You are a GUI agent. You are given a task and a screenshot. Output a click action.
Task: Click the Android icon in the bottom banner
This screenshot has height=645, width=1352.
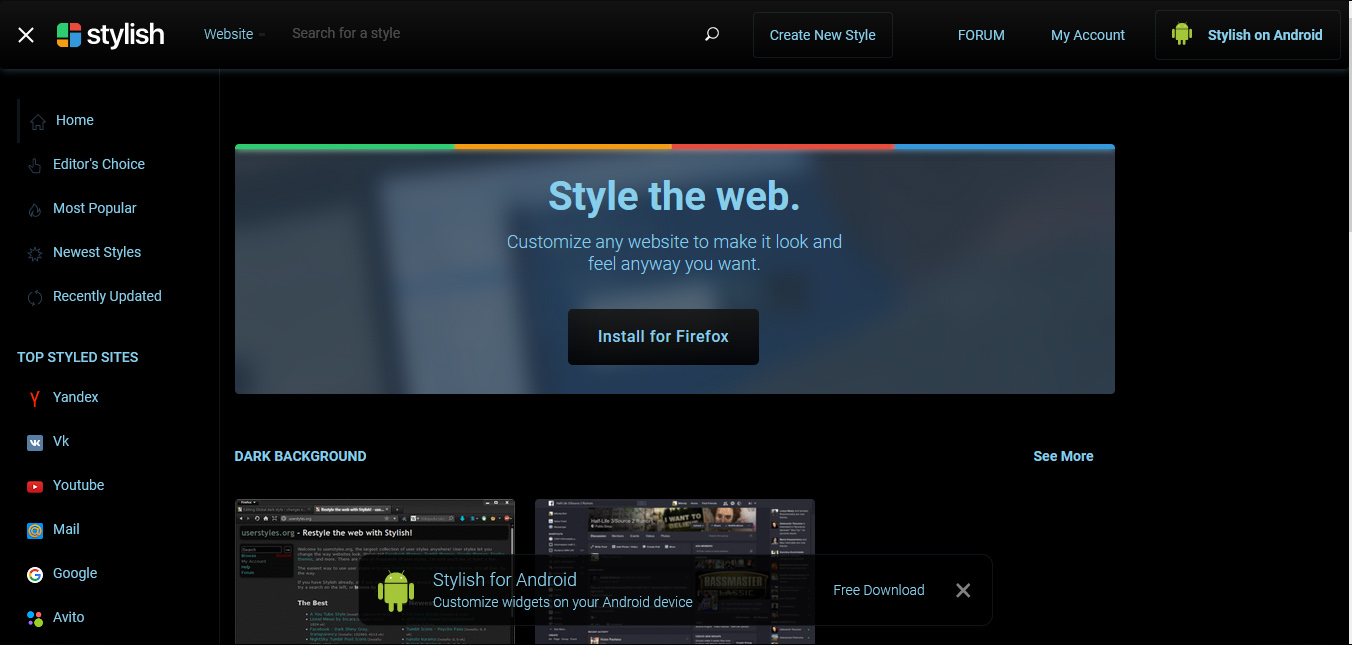pyautogui.click(x=396, y=590)
